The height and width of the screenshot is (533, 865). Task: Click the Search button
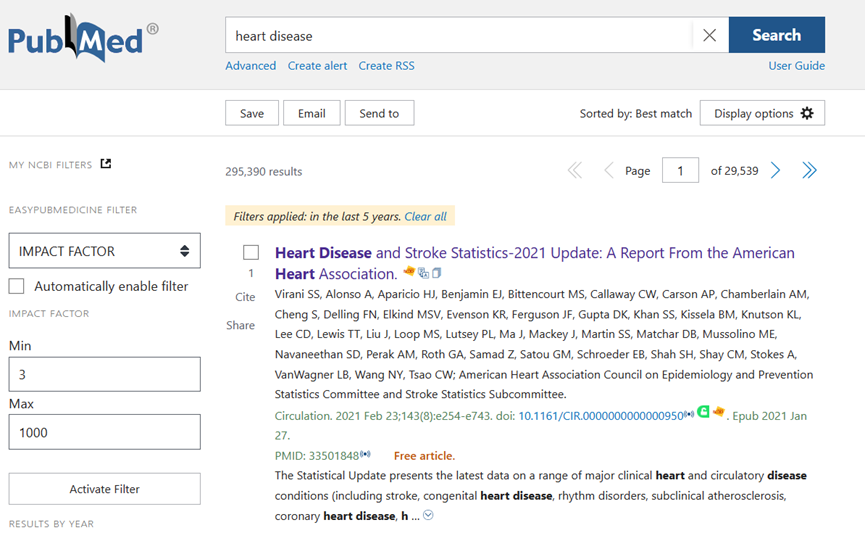[x=777, y=35]
